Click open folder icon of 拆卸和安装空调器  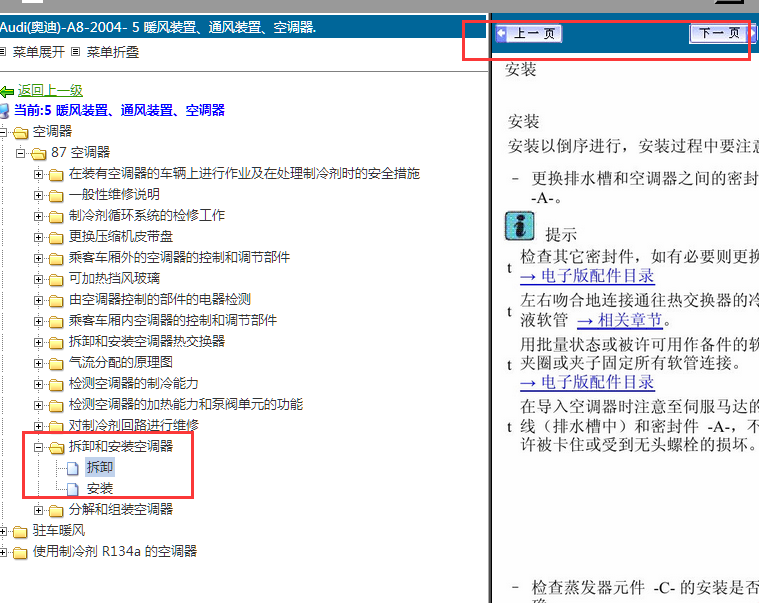[57, 448]
